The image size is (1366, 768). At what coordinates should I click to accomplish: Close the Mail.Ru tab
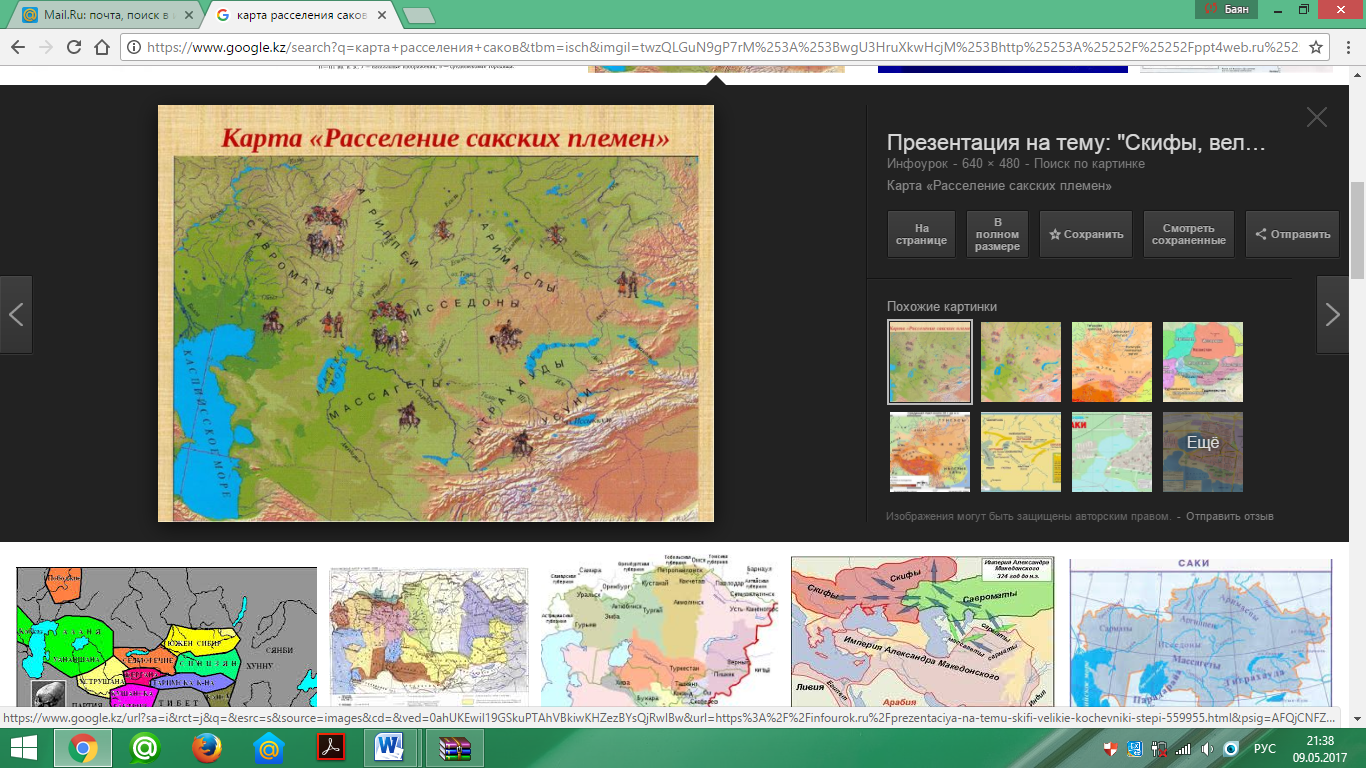click(x=190, y=15)
